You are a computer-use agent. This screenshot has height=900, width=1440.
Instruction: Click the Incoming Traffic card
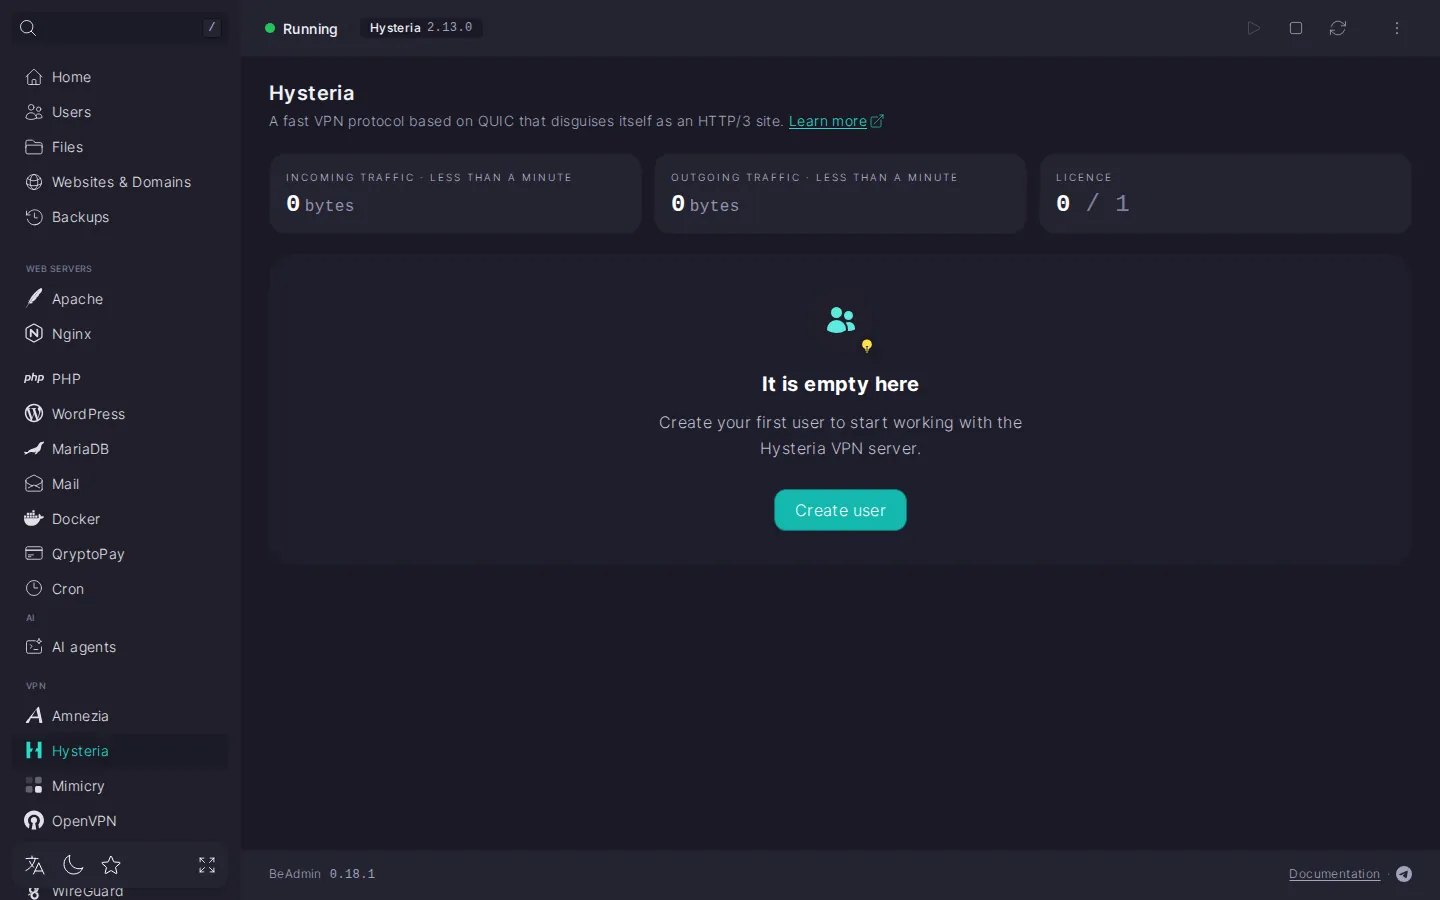pos(455,193)
